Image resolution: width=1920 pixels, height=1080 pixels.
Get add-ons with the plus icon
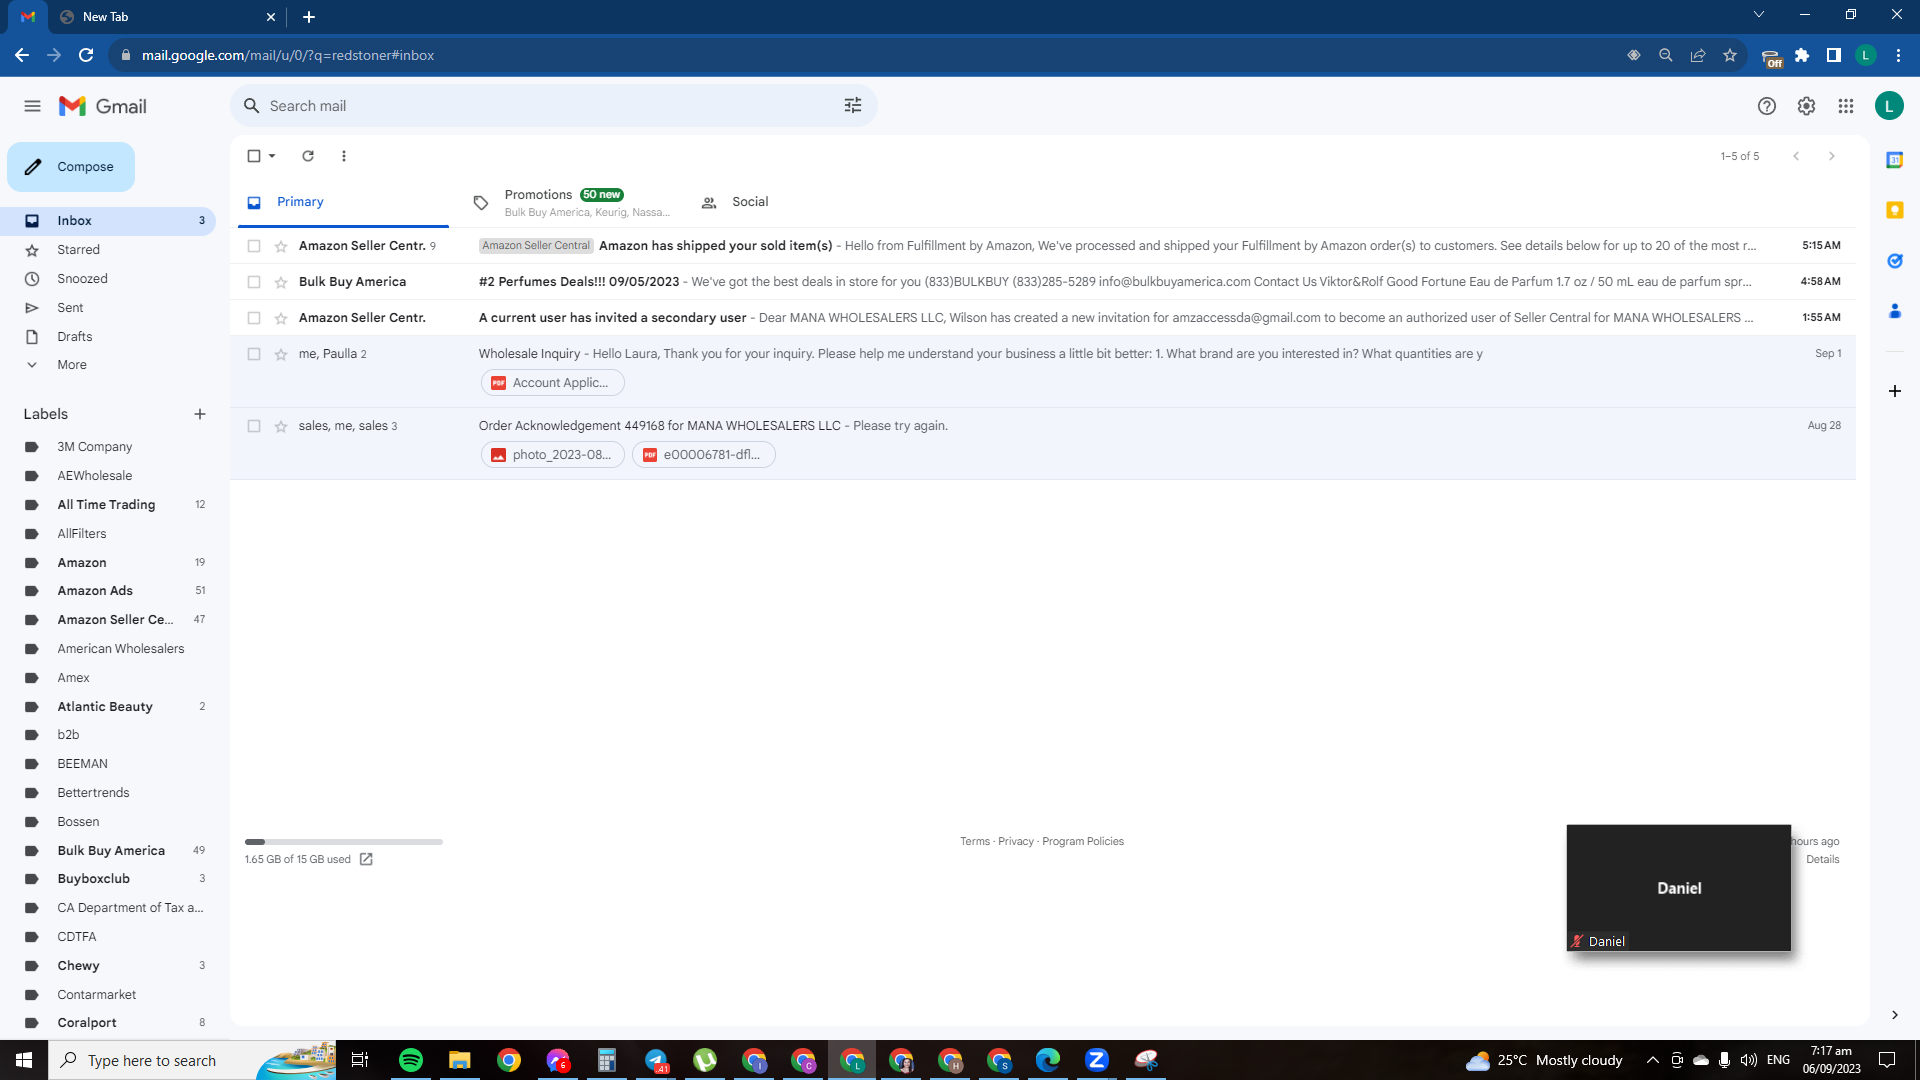point(1895,391)
